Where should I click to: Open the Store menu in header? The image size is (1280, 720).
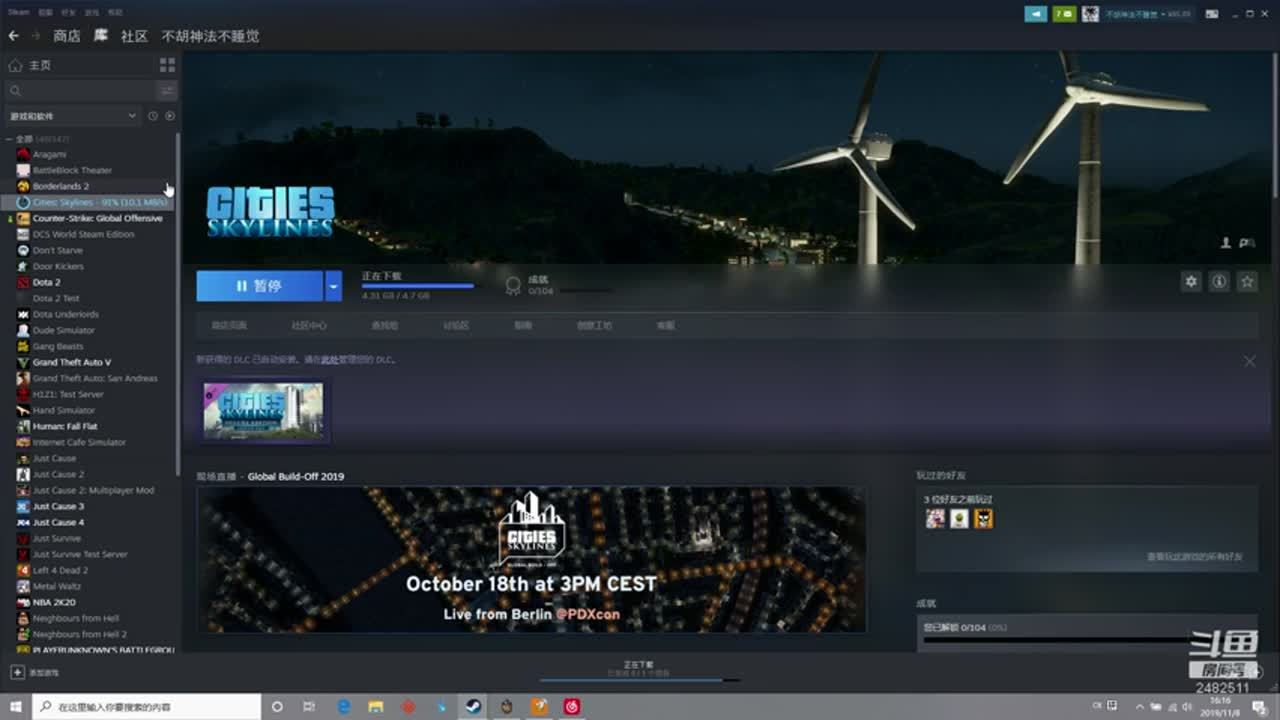(67, 36)
